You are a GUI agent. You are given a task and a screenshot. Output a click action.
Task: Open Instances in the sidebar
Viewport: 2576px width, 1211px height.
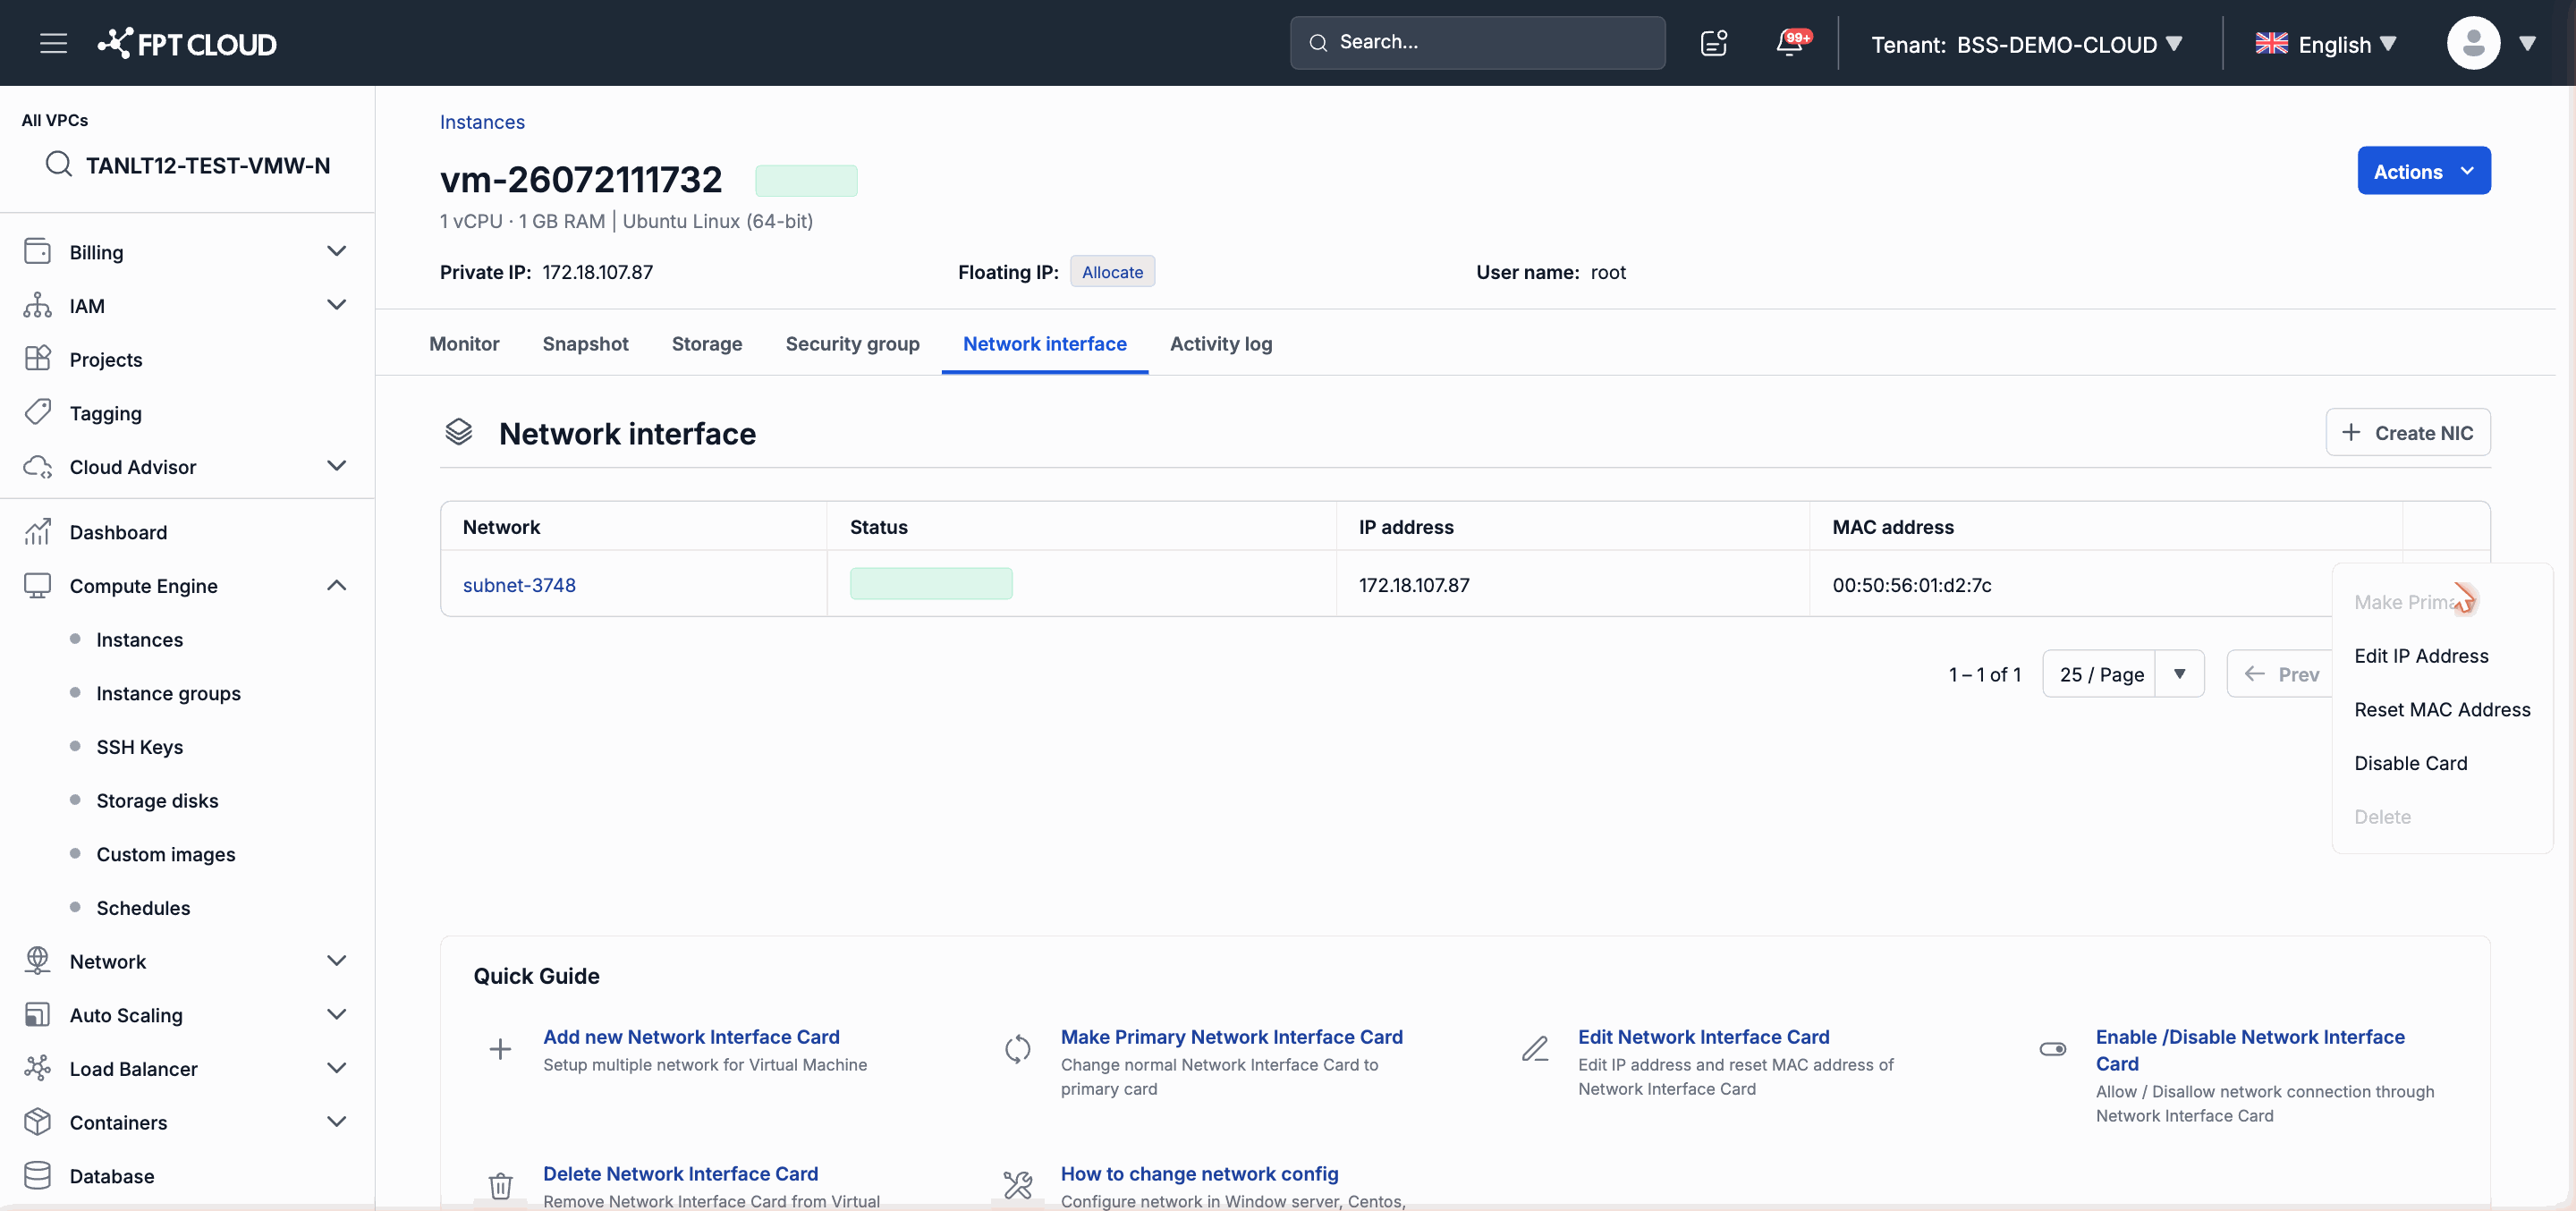139,639
